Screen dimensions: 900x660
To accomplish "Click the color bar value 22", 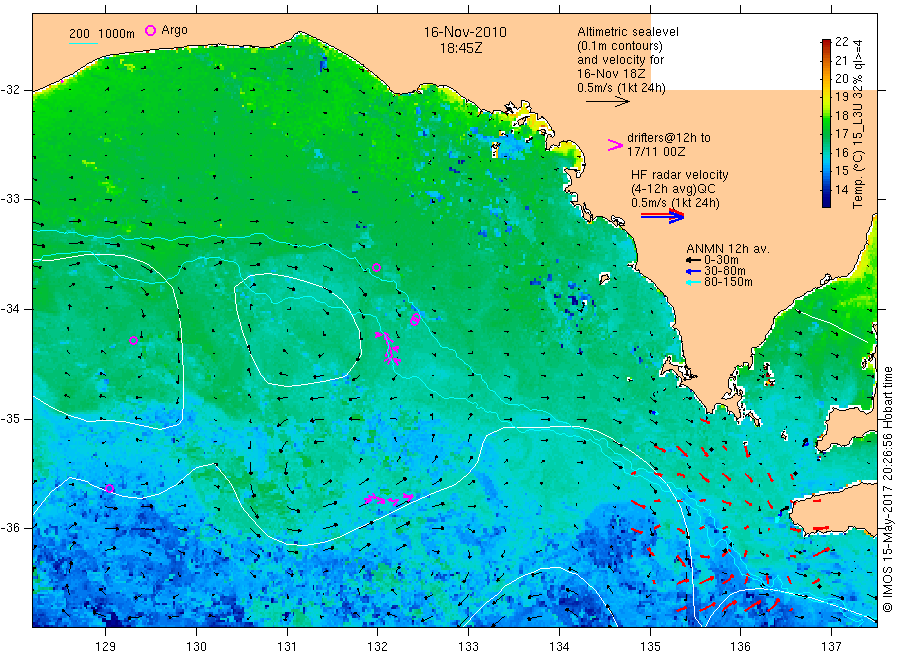I will [841, 41].
